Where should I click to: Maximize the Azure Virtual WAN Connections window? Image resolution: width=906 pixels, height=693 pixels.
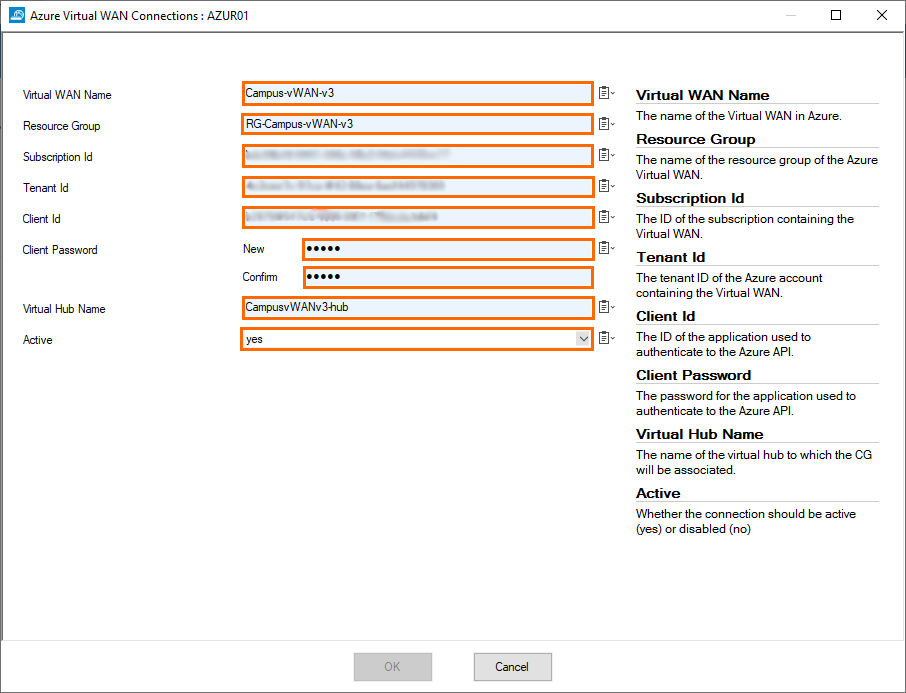pyautogui.click(x=836, y=15)
